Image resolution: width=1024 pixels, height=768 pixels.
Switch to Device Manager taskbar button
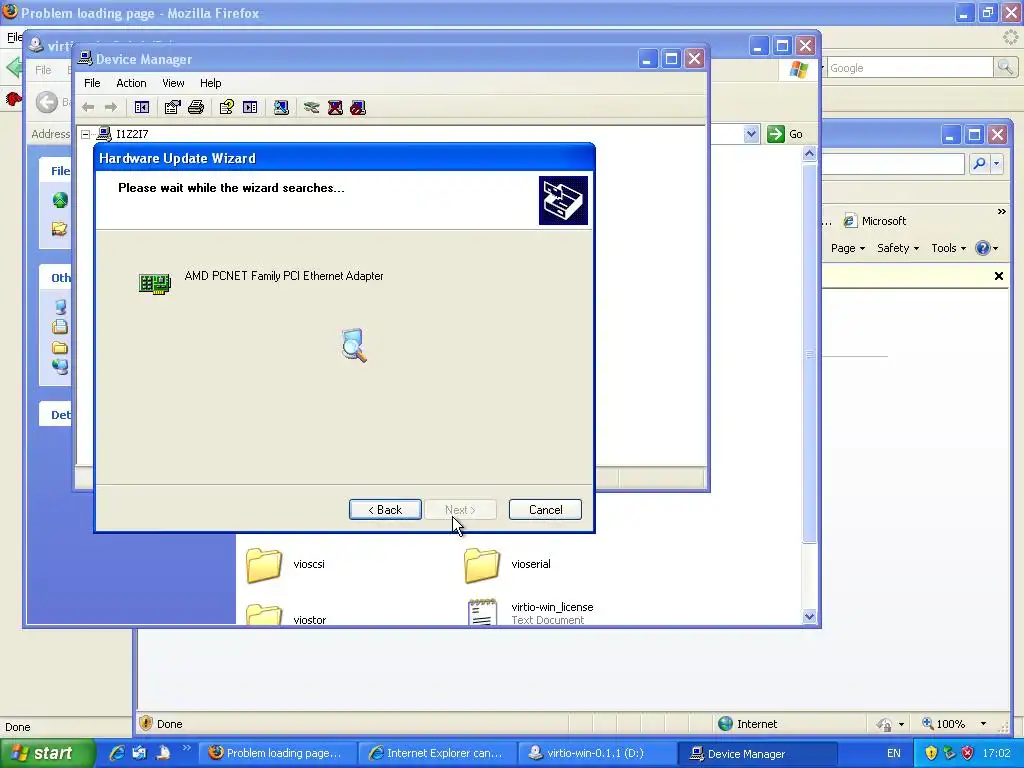pos(758,754)
